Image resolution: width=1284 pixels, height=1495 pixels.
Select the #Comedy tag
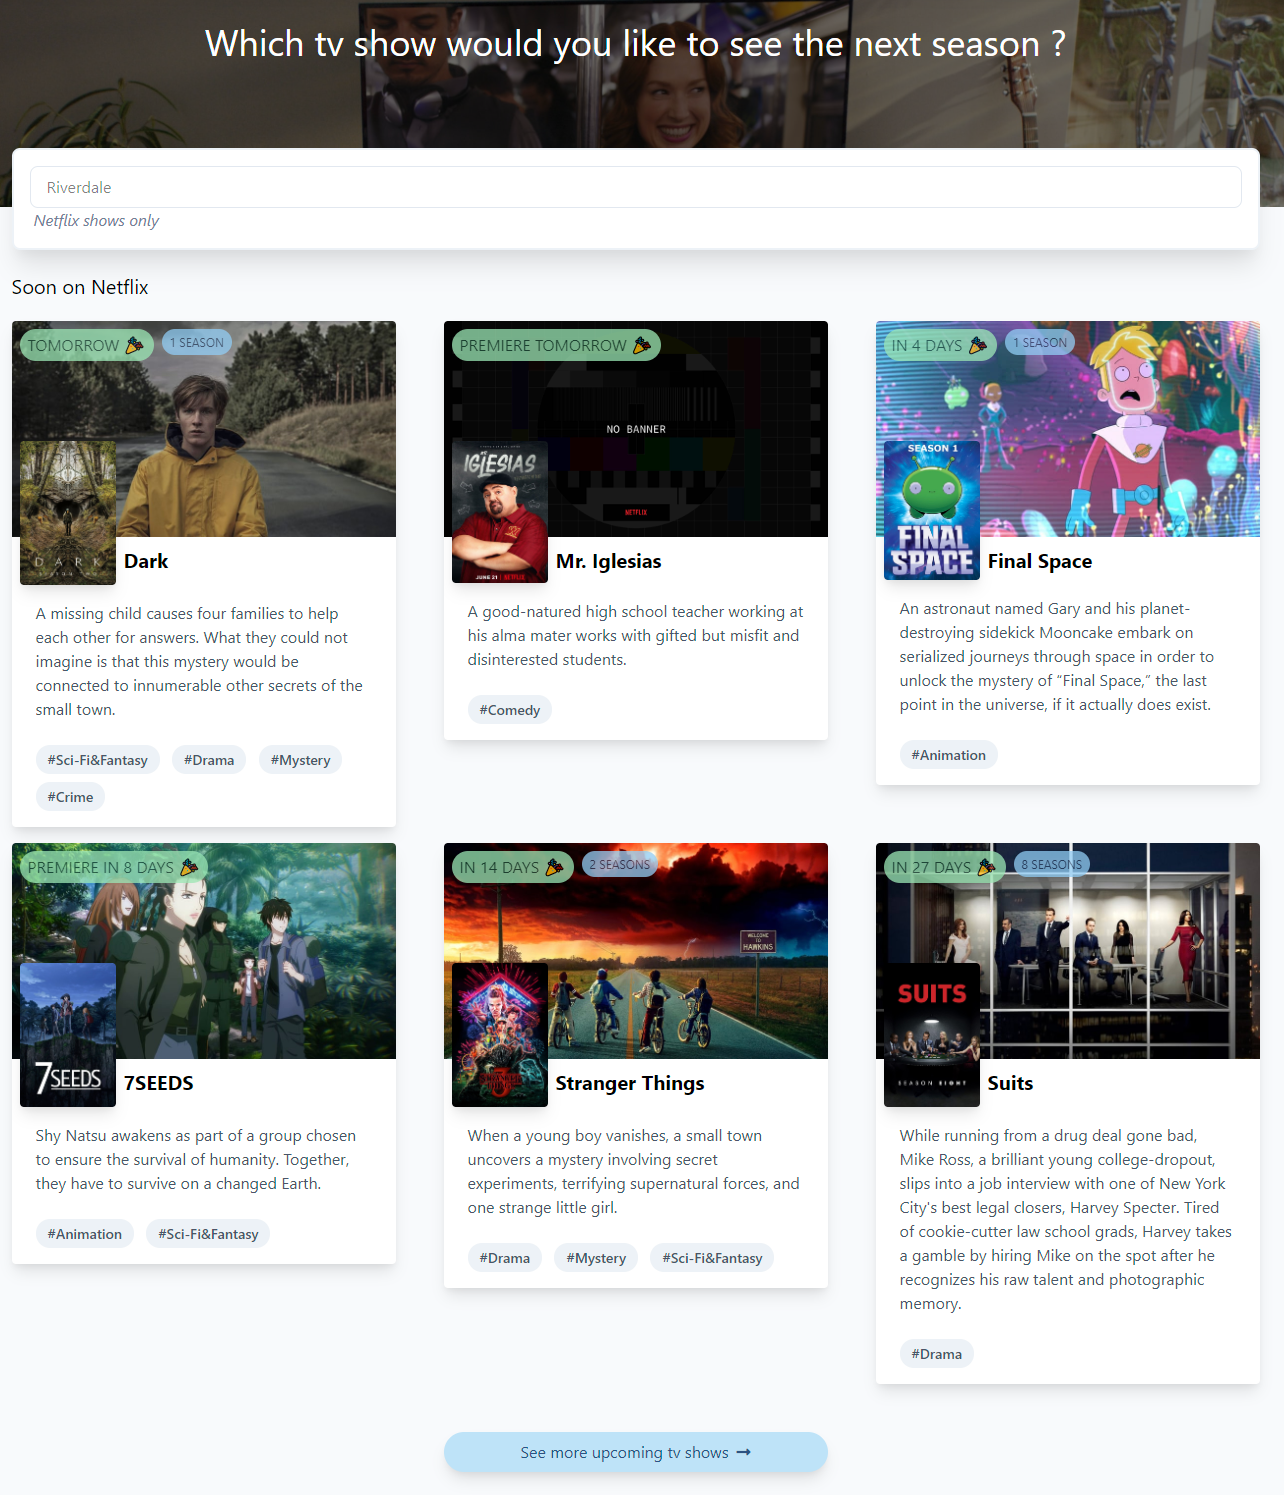click(510, 710)
